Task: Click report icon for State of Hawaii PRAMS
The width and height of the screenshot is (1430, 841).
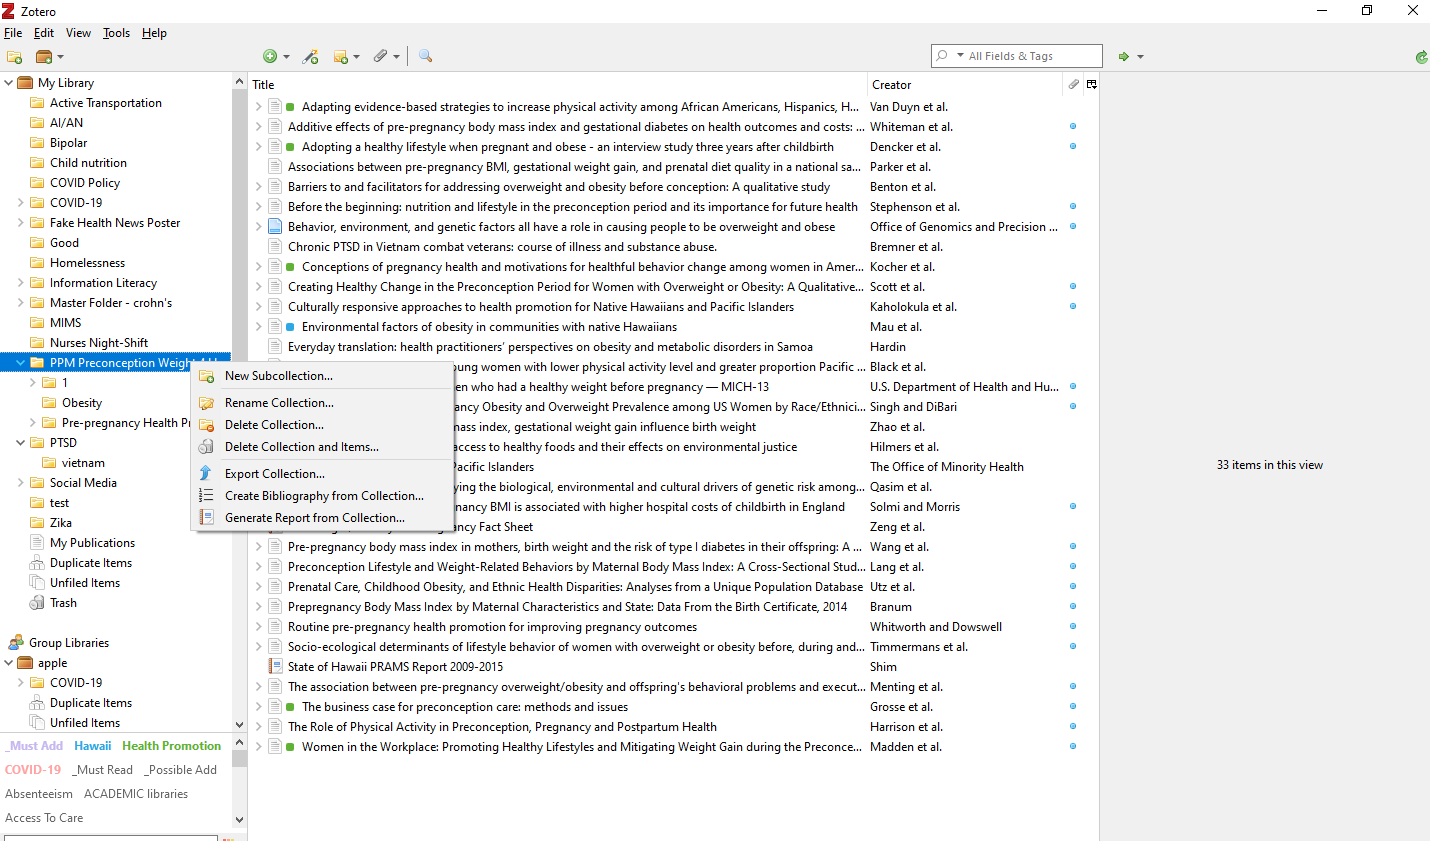Action: pos(275,667)
